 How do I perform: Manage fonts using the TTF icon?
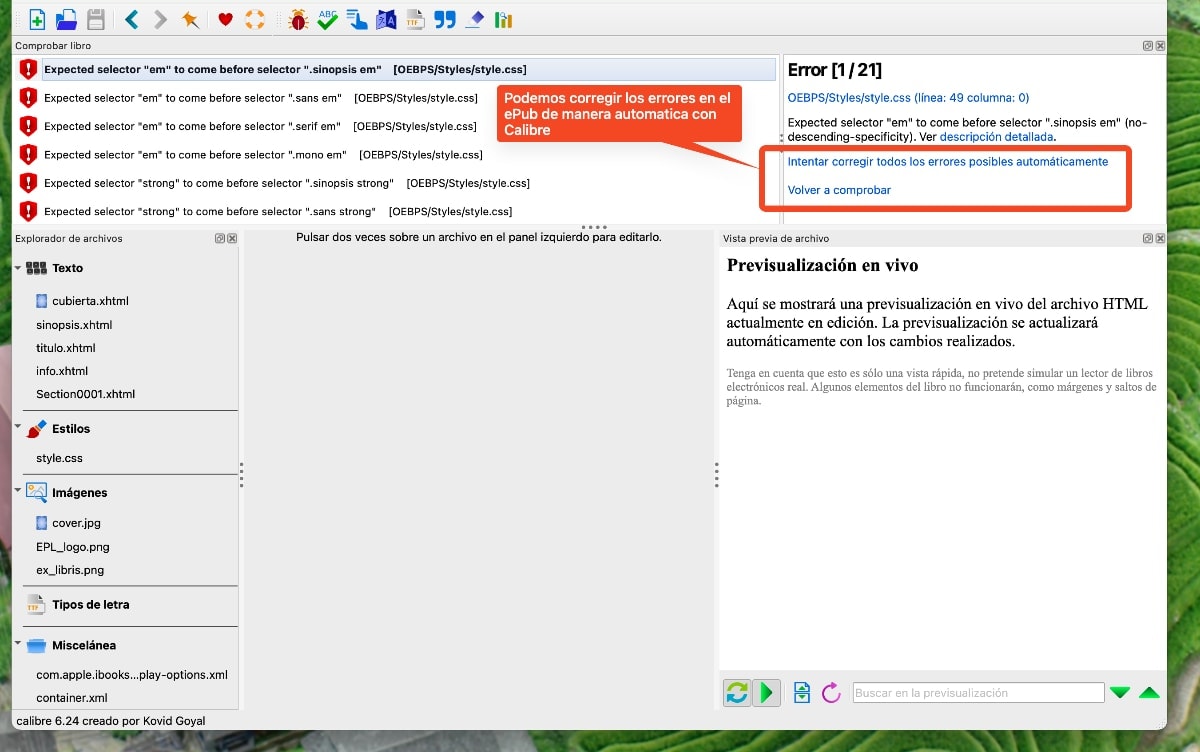pos(414,19)
